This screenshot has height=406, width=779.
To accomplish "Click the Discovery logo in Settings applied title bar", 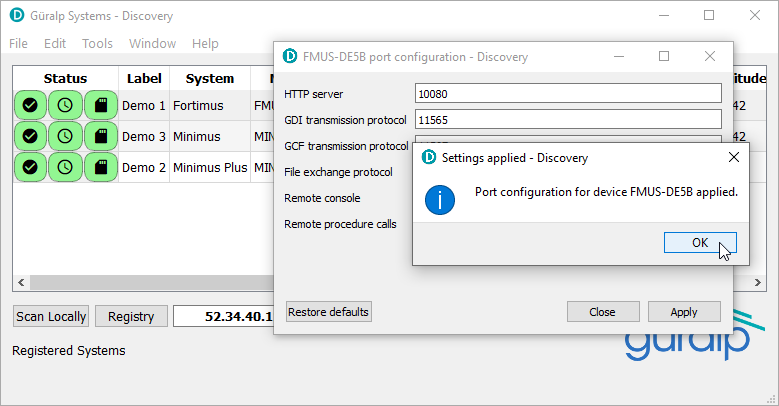I will (x=429, y=158).
